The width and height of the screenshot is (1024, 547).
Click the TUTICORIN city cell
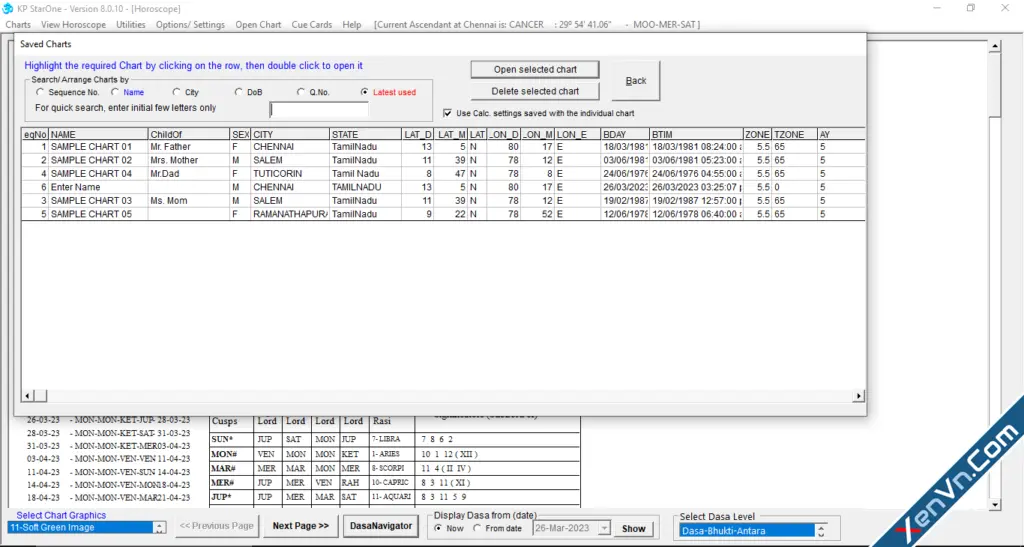[290, 174]
